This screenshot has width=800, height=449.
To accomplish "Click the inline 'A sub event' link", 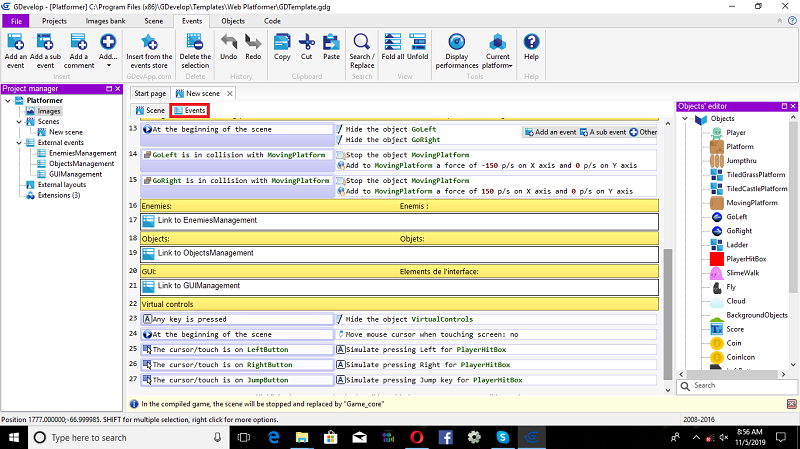I will [x=608, y=132].
